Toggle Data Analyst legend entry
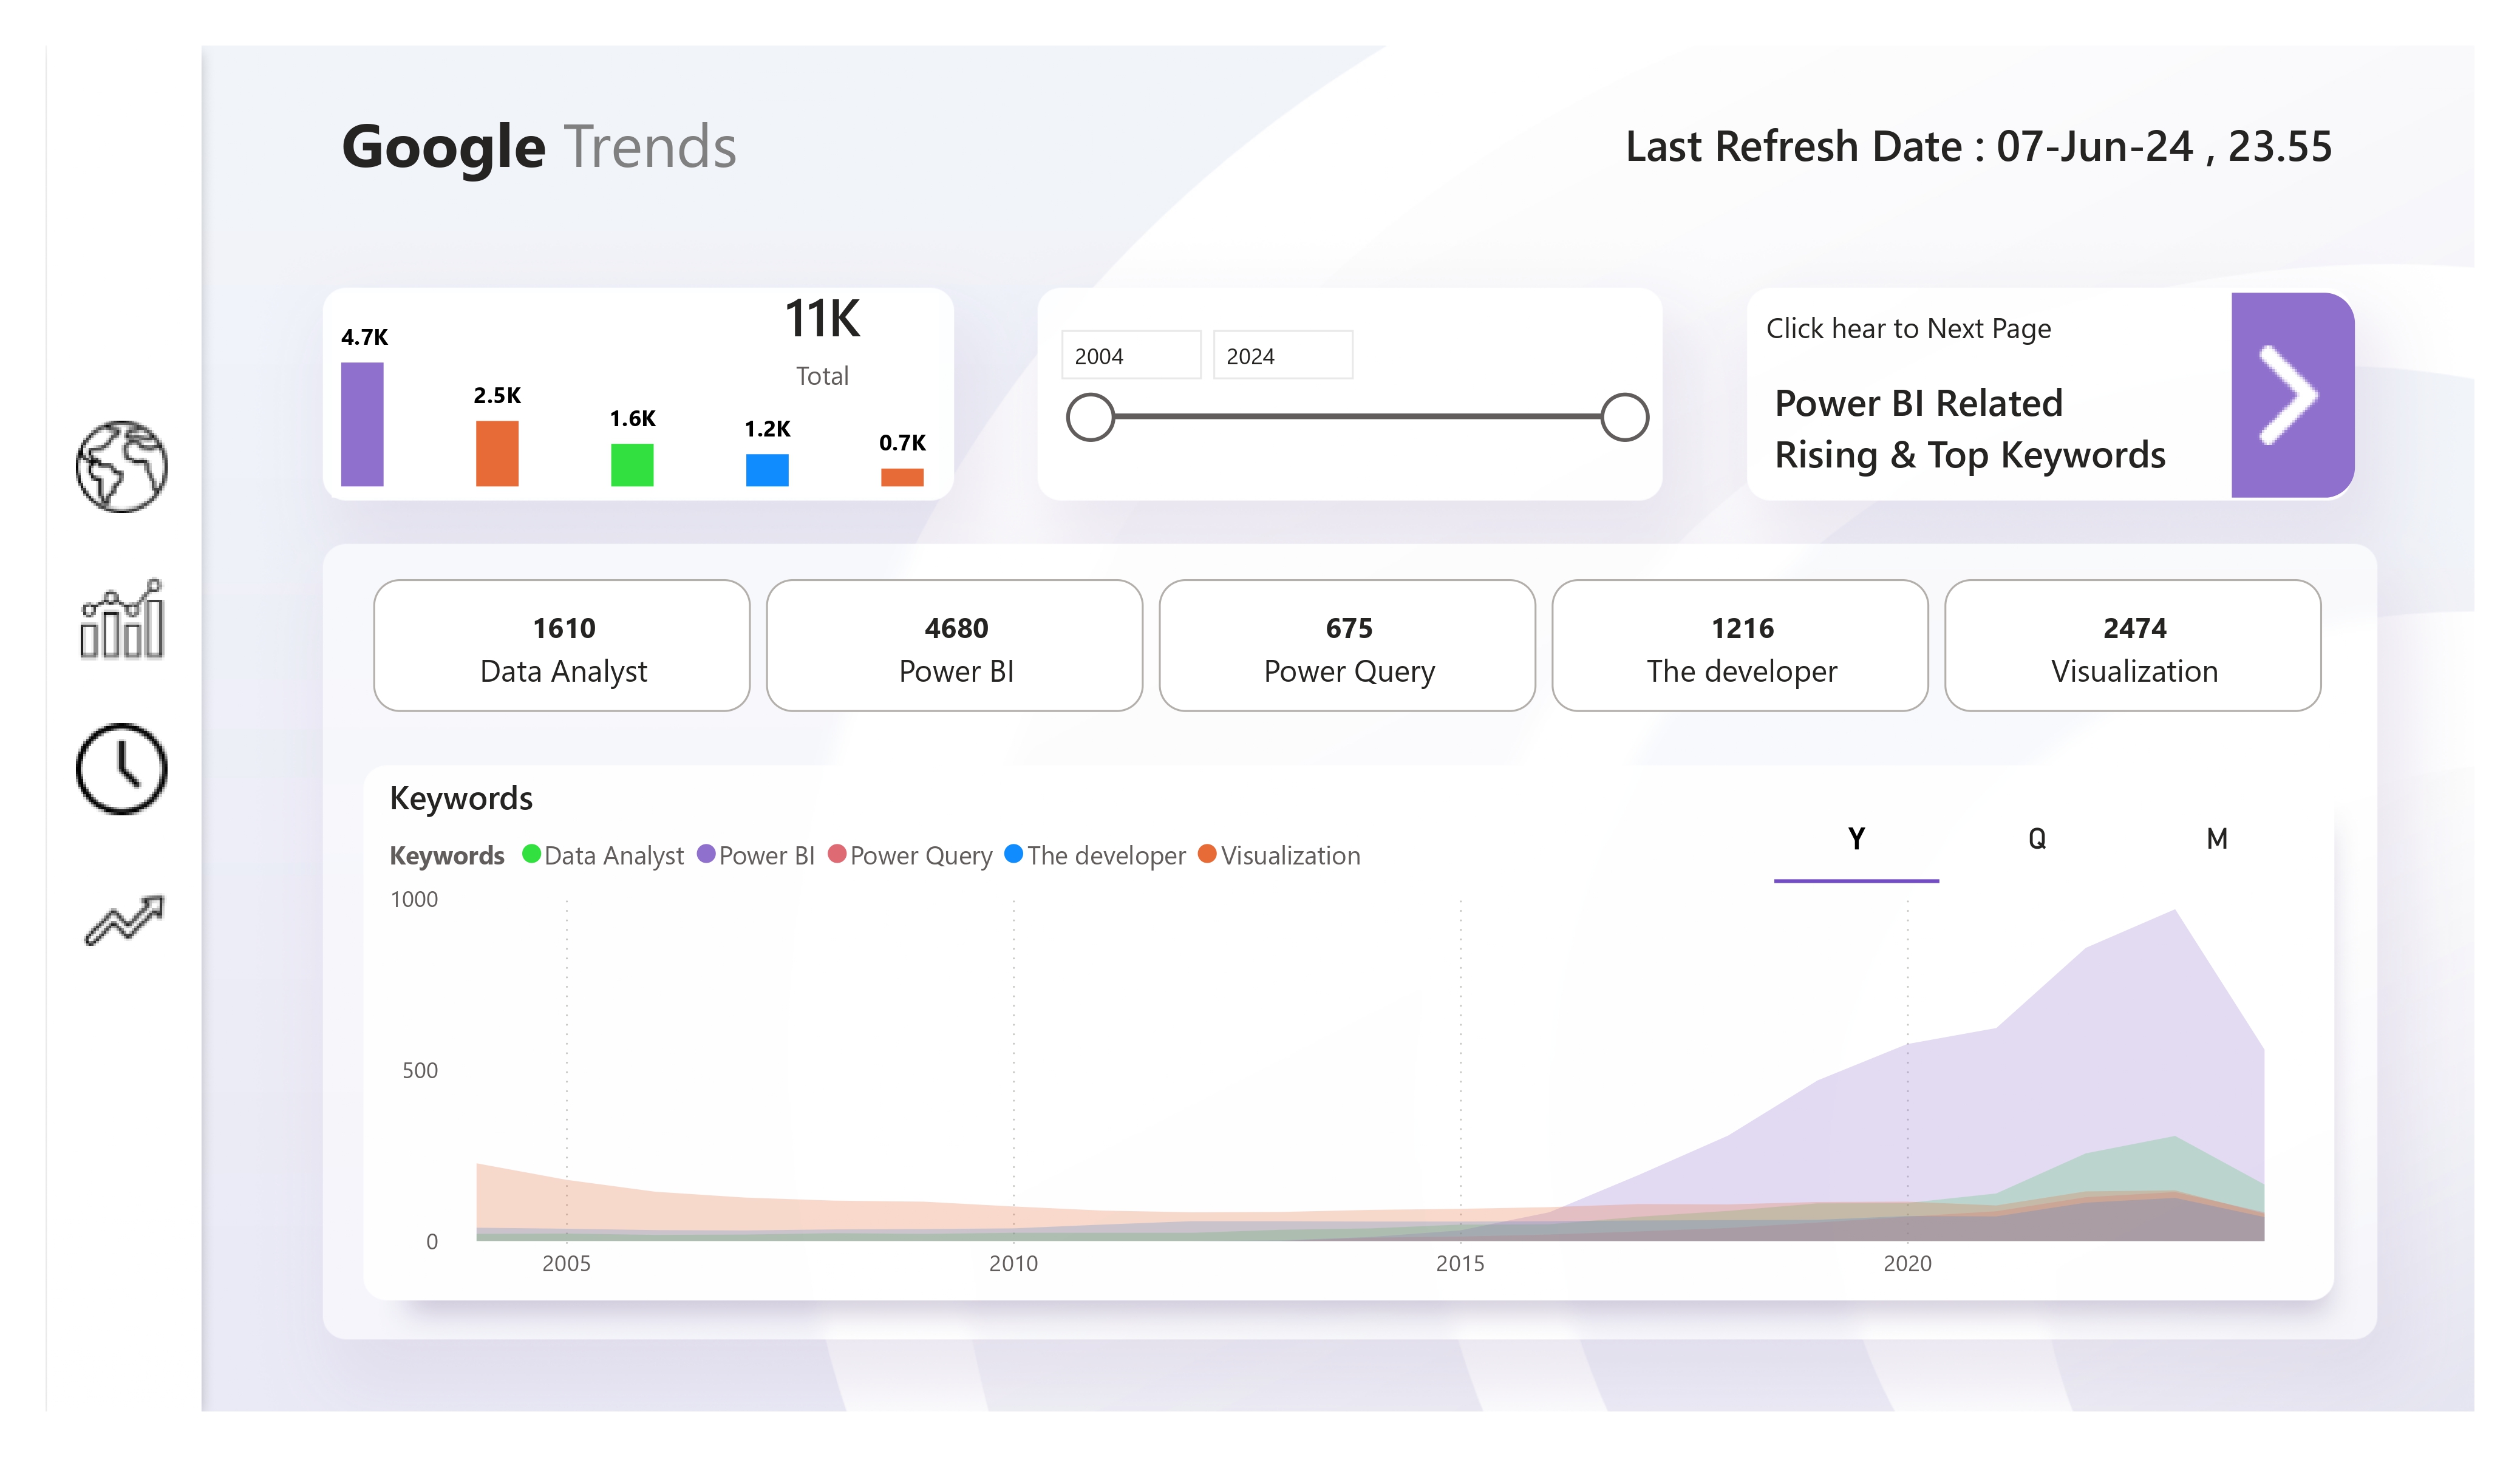Screen dimensions: 2520x1457 (x=603, y=856)
